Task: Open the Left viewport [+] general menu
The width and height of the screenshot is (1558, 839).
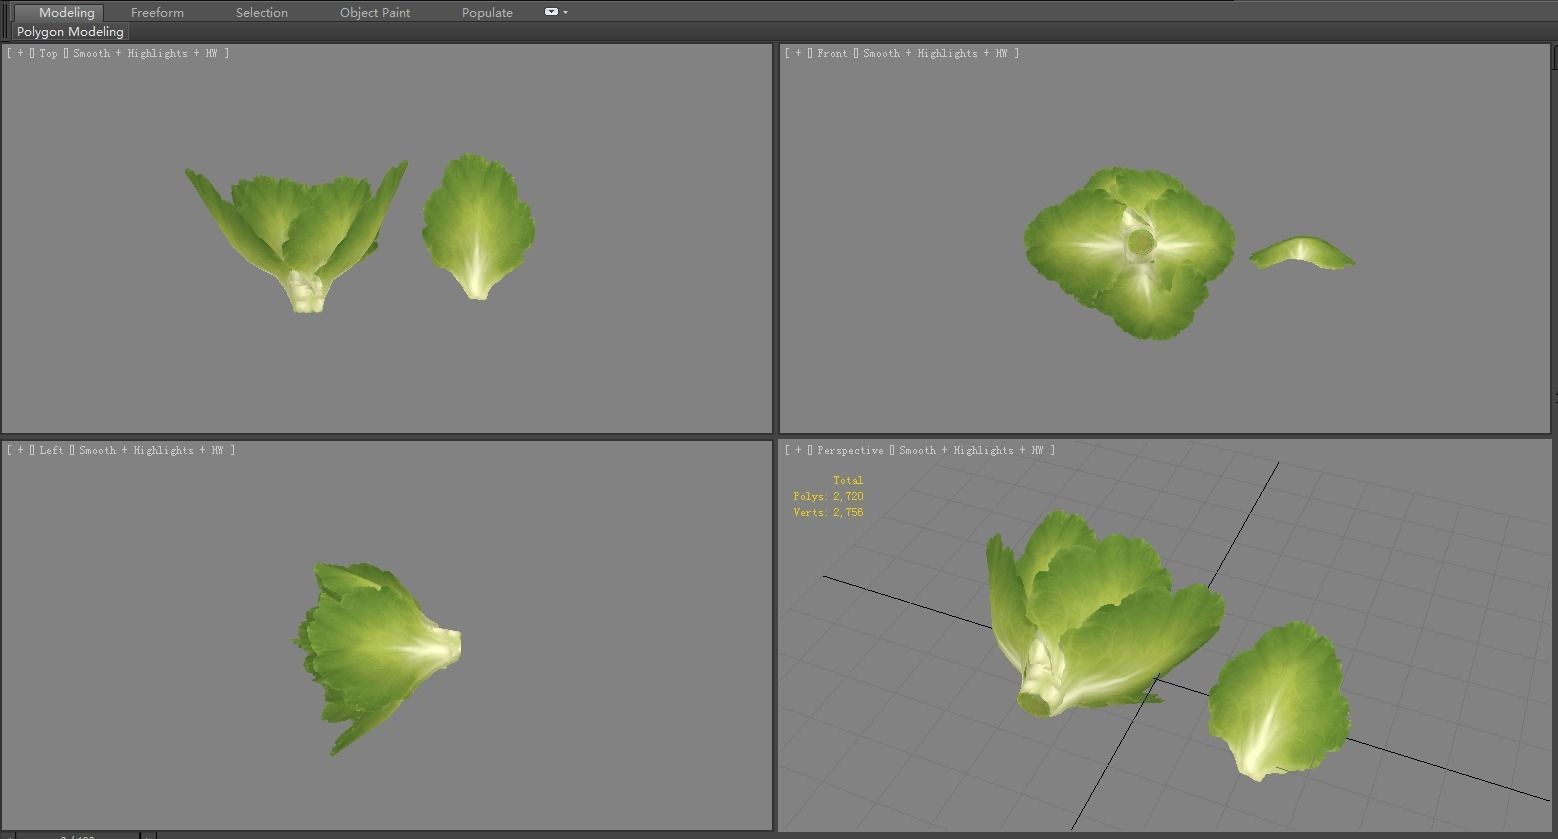Action: 20,450
